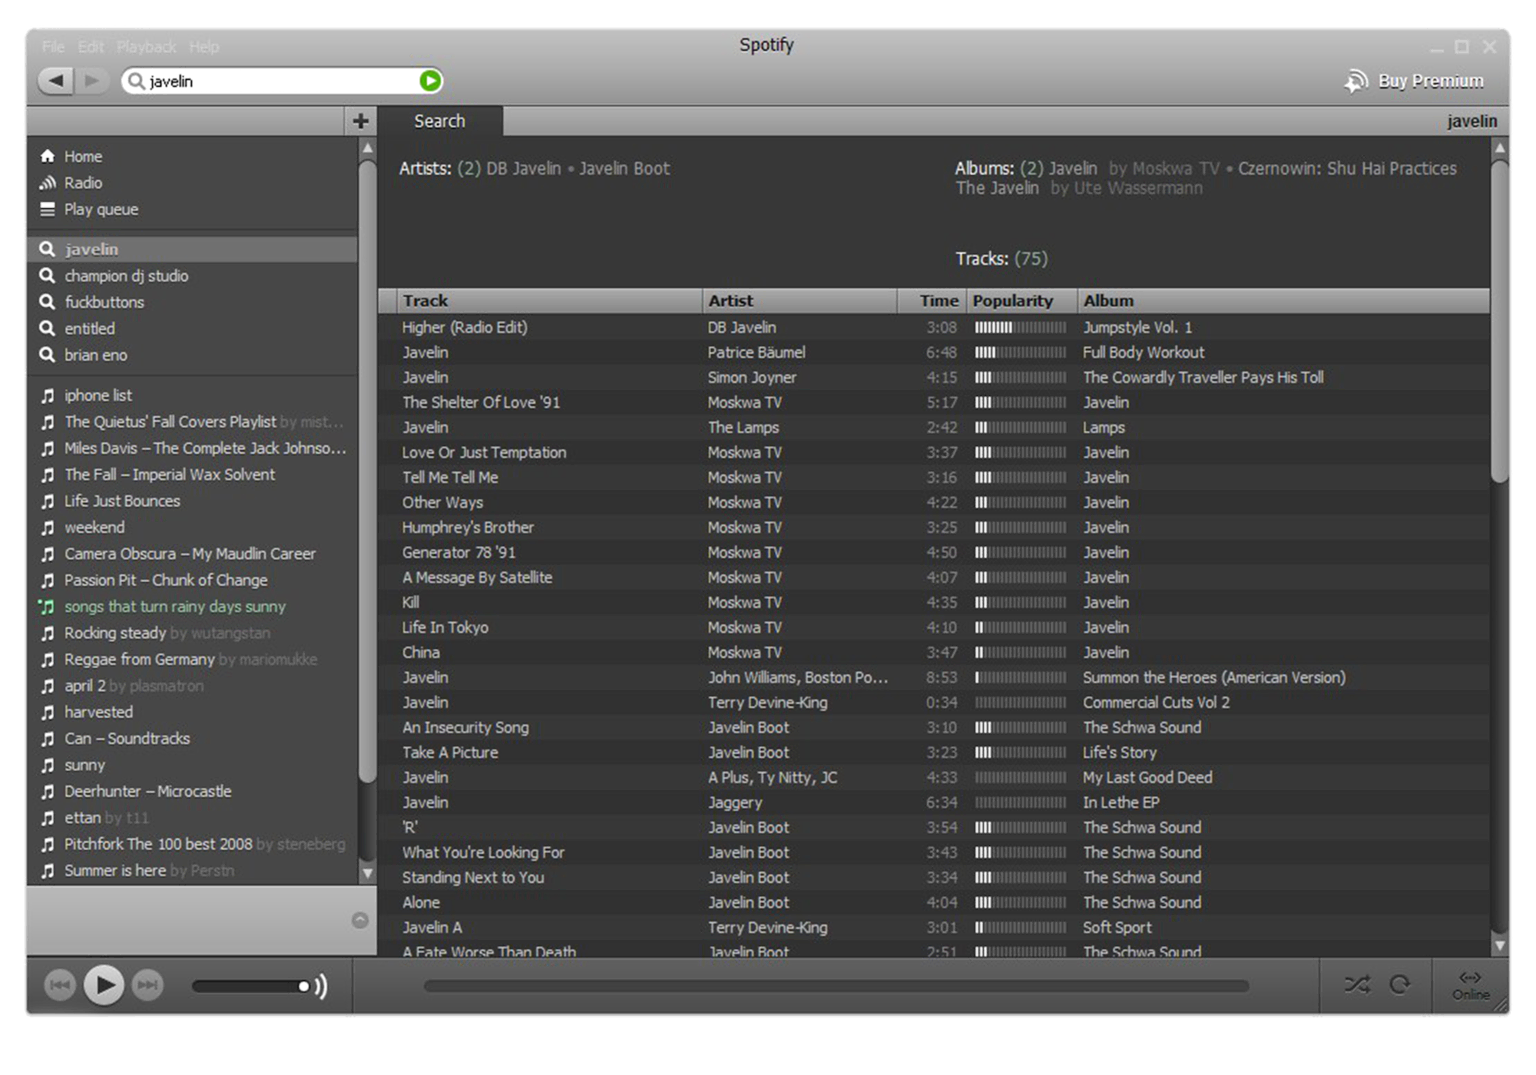
Task: Open album Javelin by Moskwa TV
Action: point(1072,168)
